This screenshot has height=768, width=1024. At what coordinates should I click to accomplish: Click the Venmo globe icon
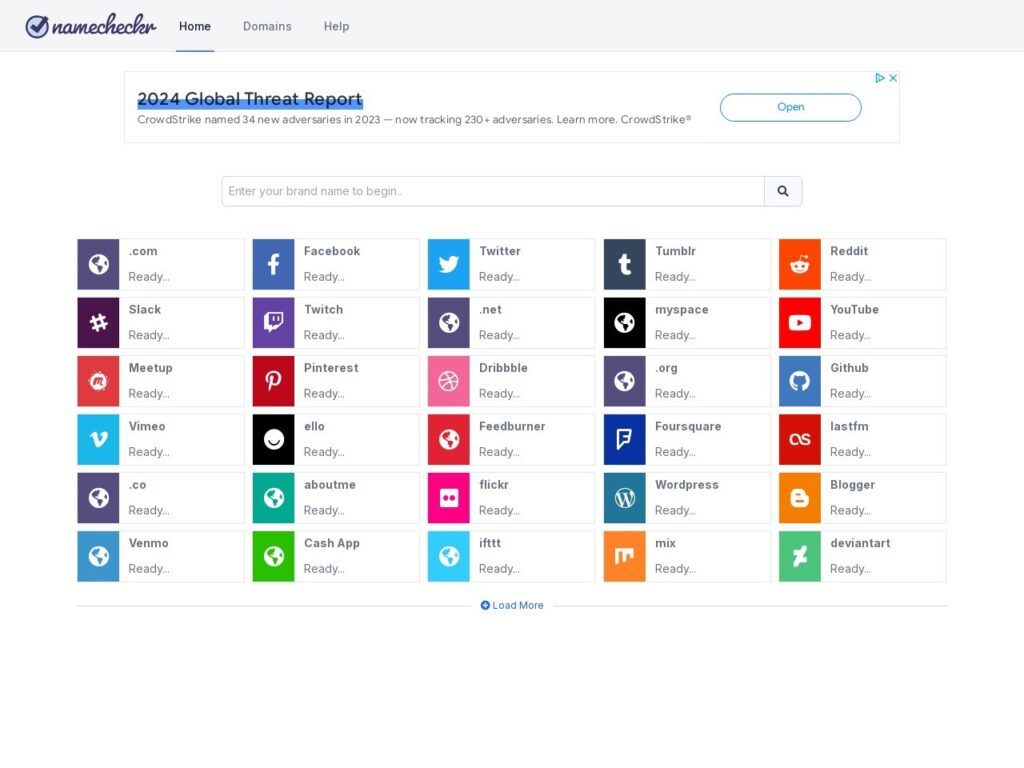click(x=98, y=556)
